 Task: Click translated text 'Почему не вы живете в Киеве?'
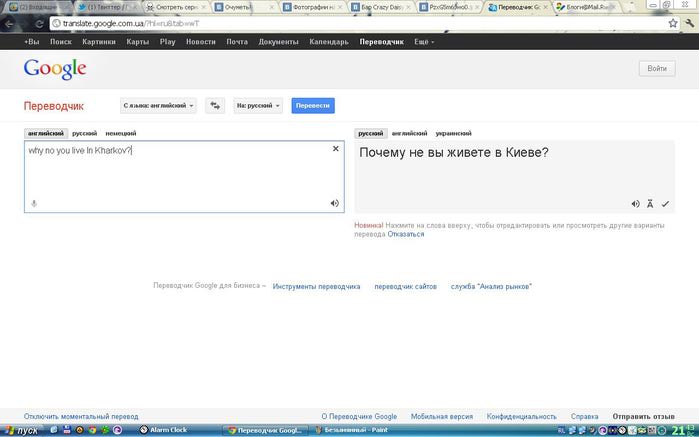[454, 153]
